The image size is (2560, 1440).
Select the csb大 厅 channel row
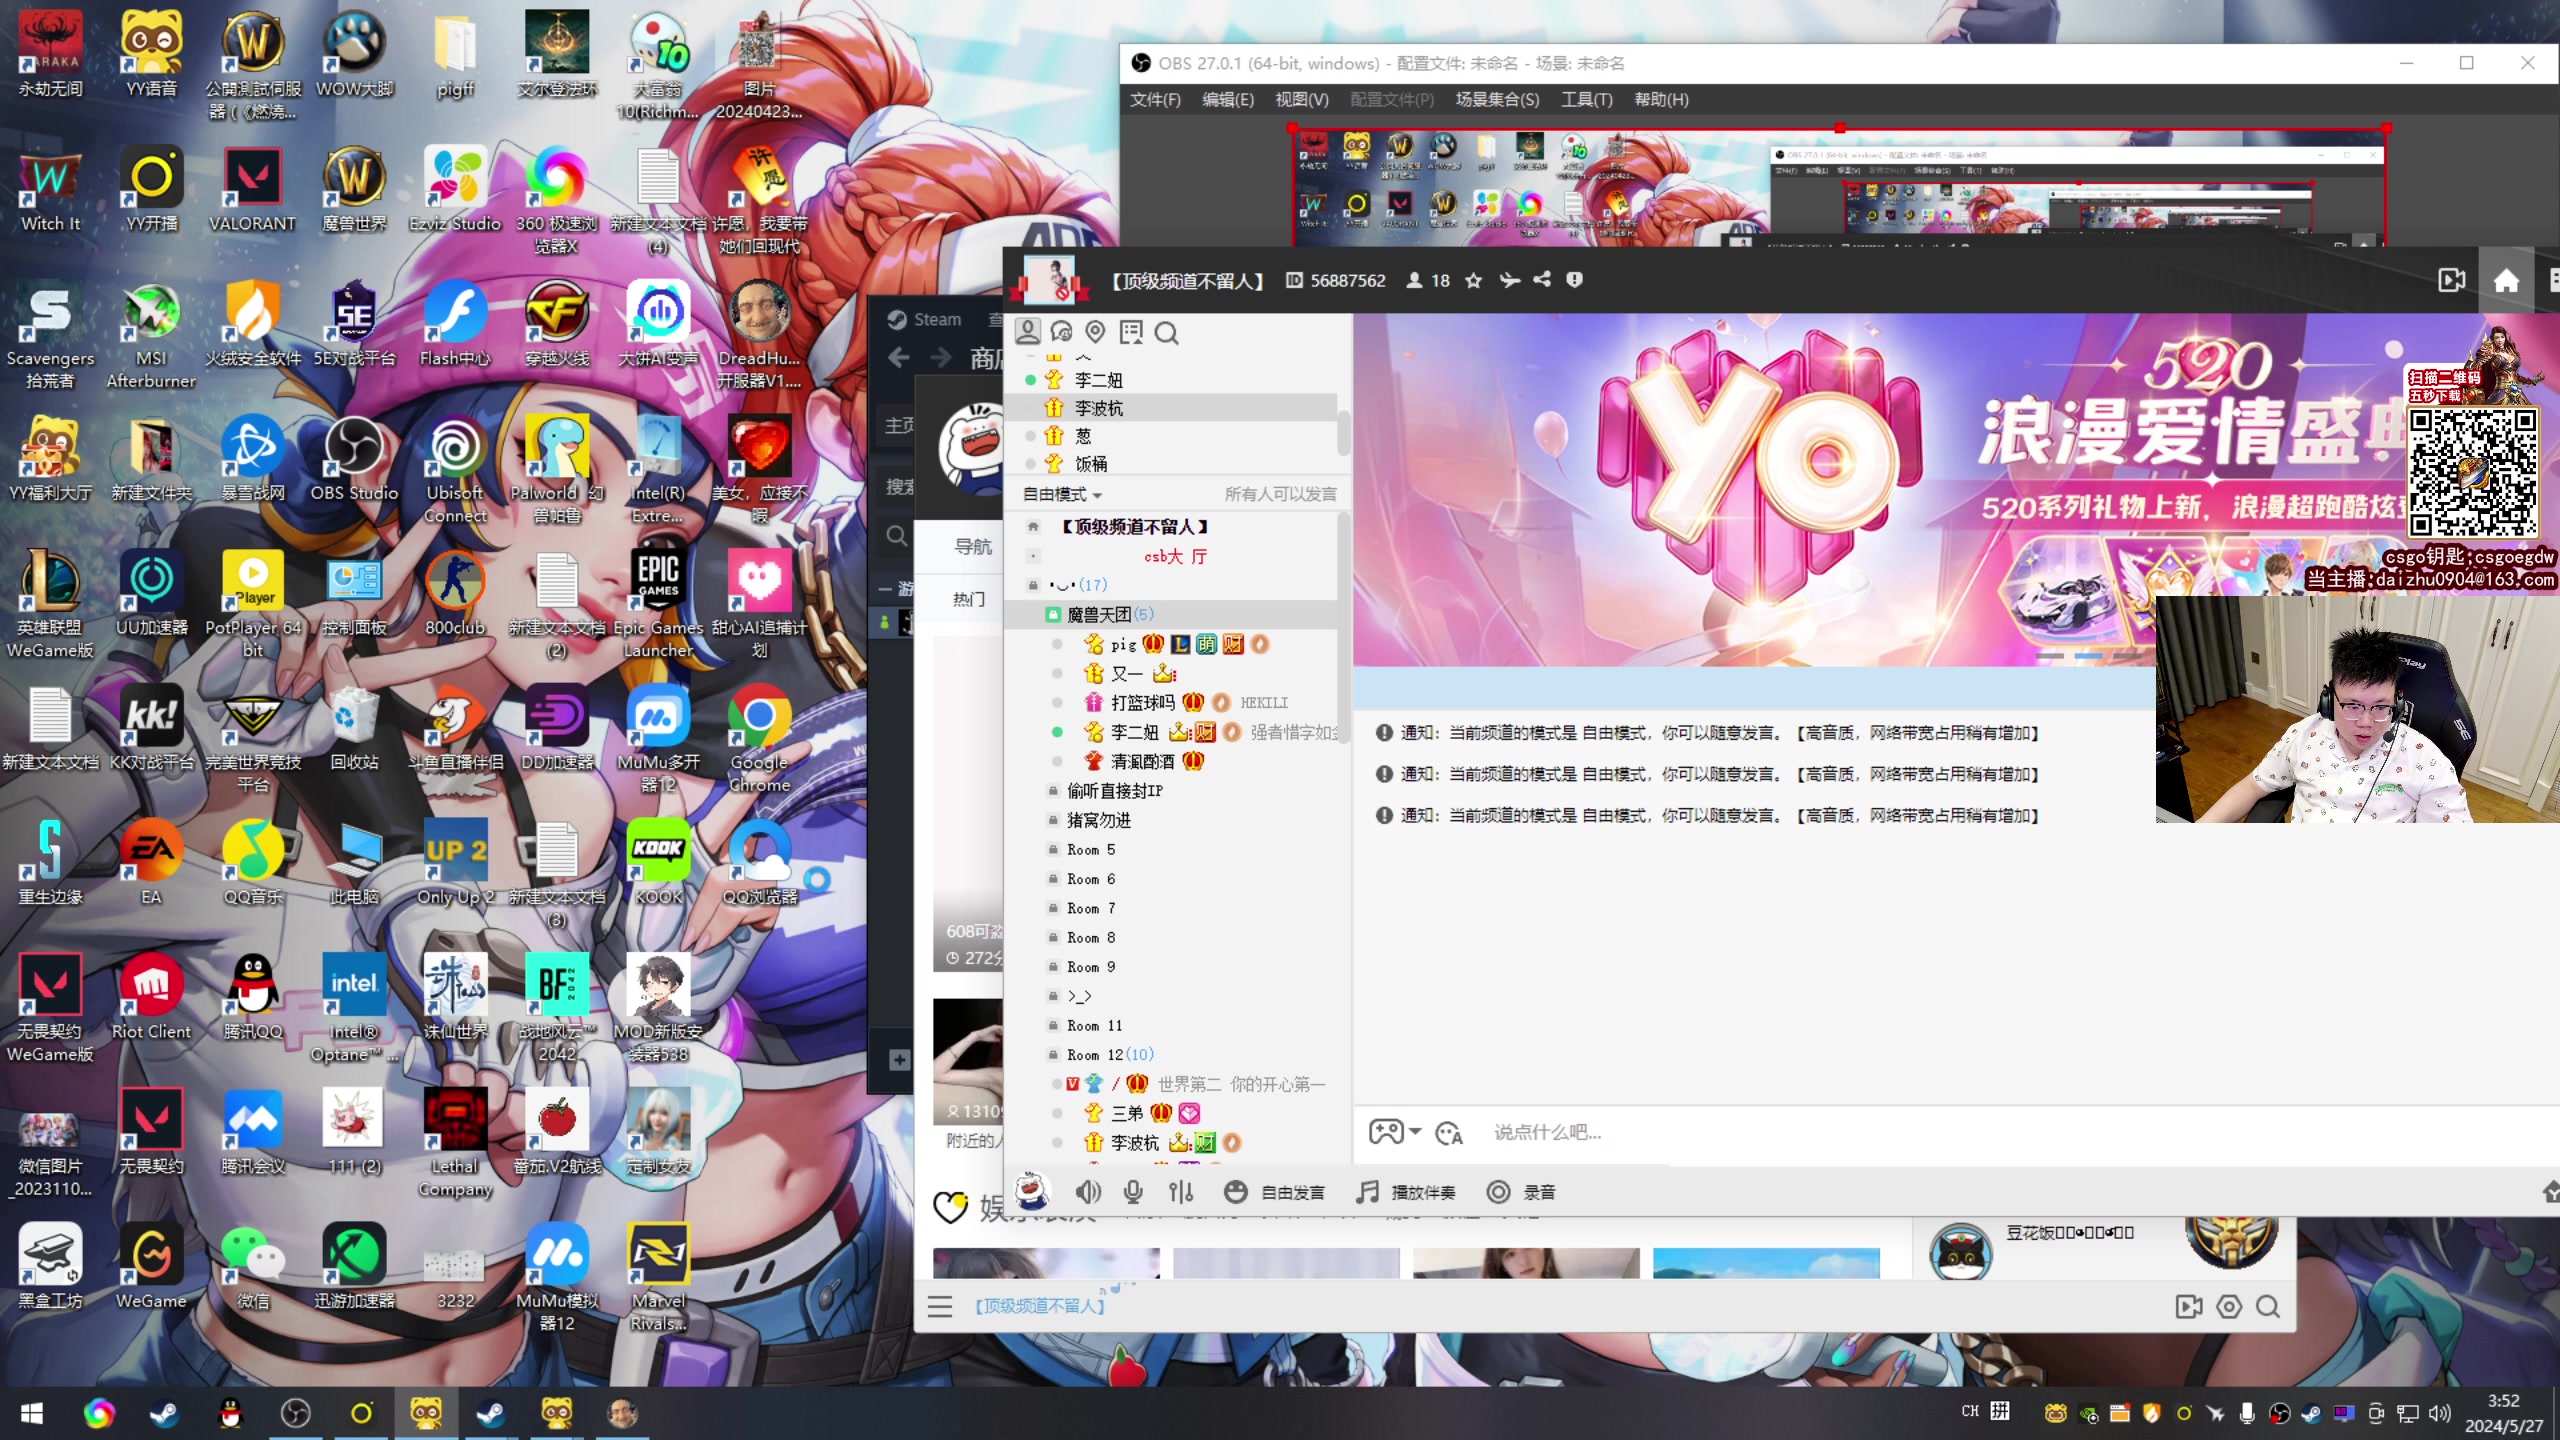1176,556
